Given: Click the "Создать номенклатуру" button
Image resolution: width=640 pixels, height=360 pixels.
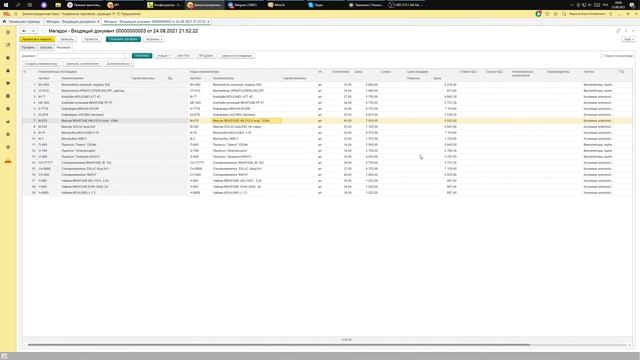Looking at the screenshot, I should [x=41, y=64].
